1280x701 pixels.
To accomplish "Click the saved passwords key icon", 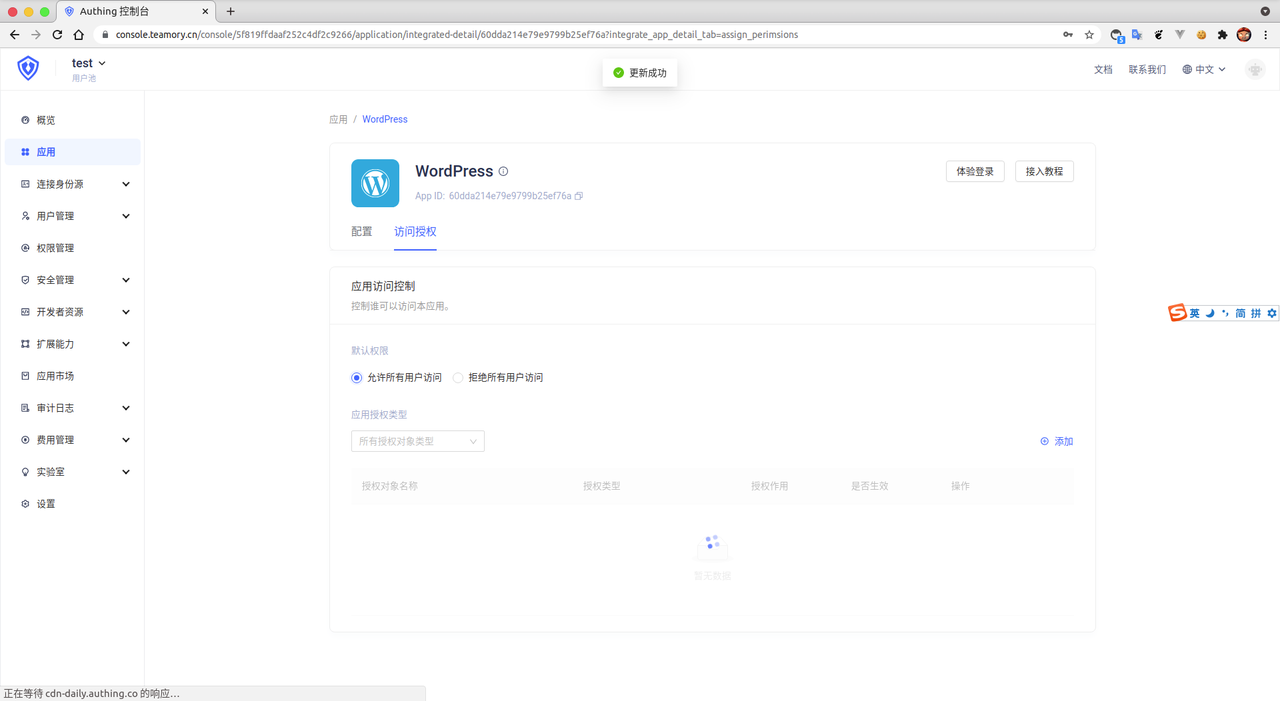I will pos(1068,34).
